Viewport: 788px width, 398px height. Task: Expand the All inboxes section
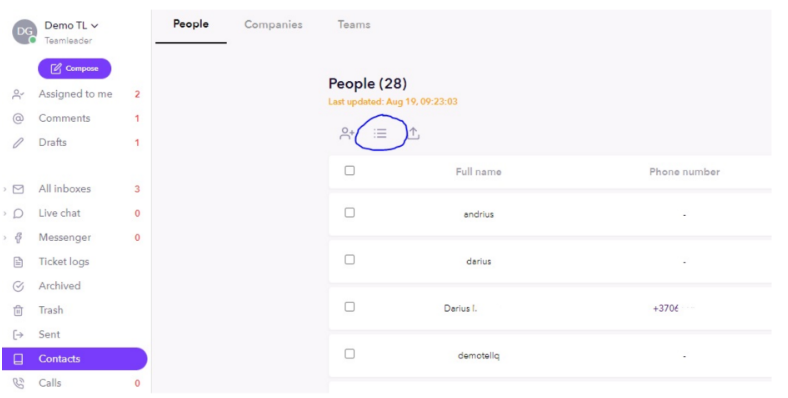(x=5, y=189)
